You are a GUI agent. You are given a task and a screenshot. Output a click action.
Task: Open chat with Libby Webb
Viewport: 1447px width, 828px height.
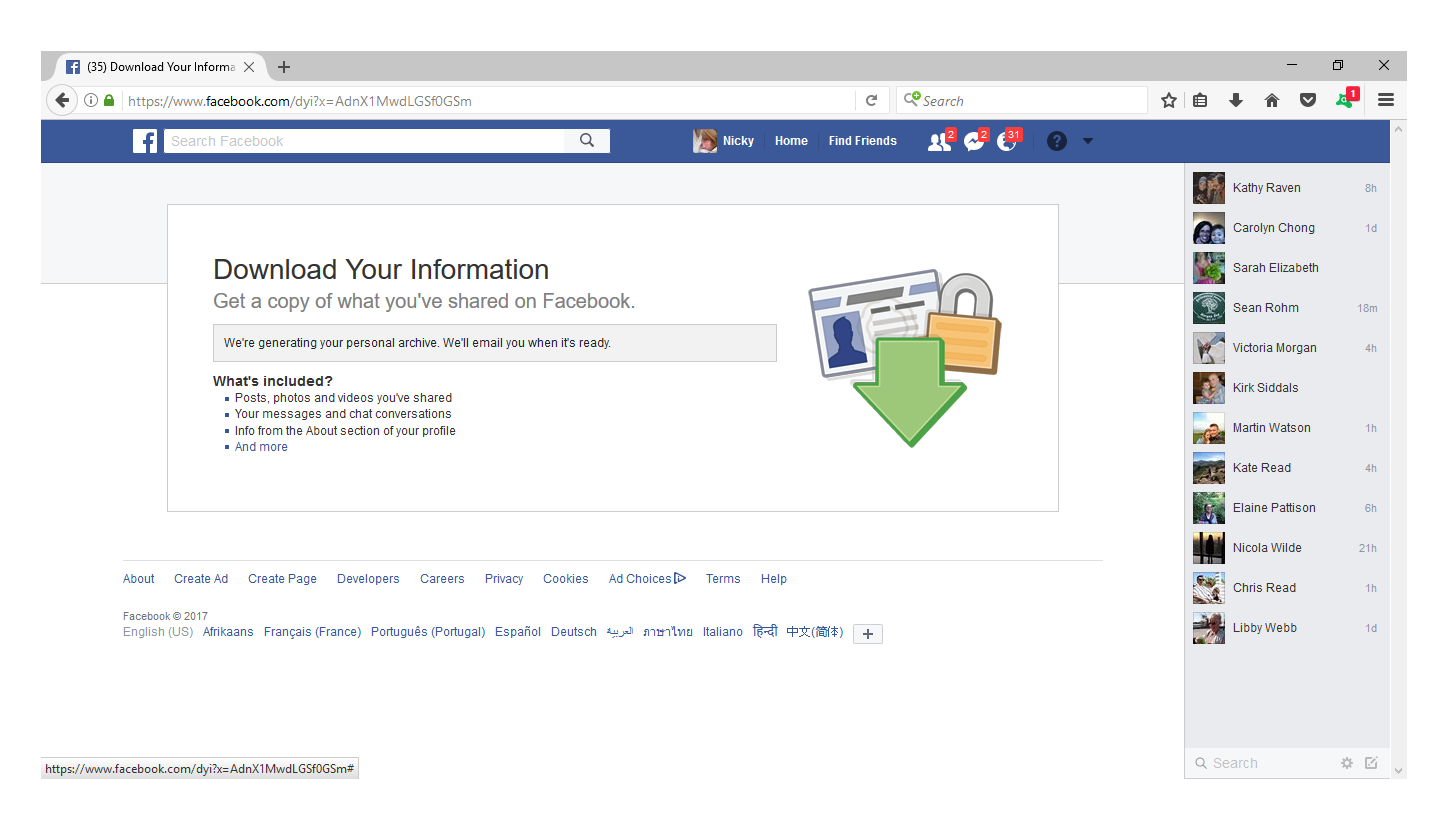(1286, 628)
